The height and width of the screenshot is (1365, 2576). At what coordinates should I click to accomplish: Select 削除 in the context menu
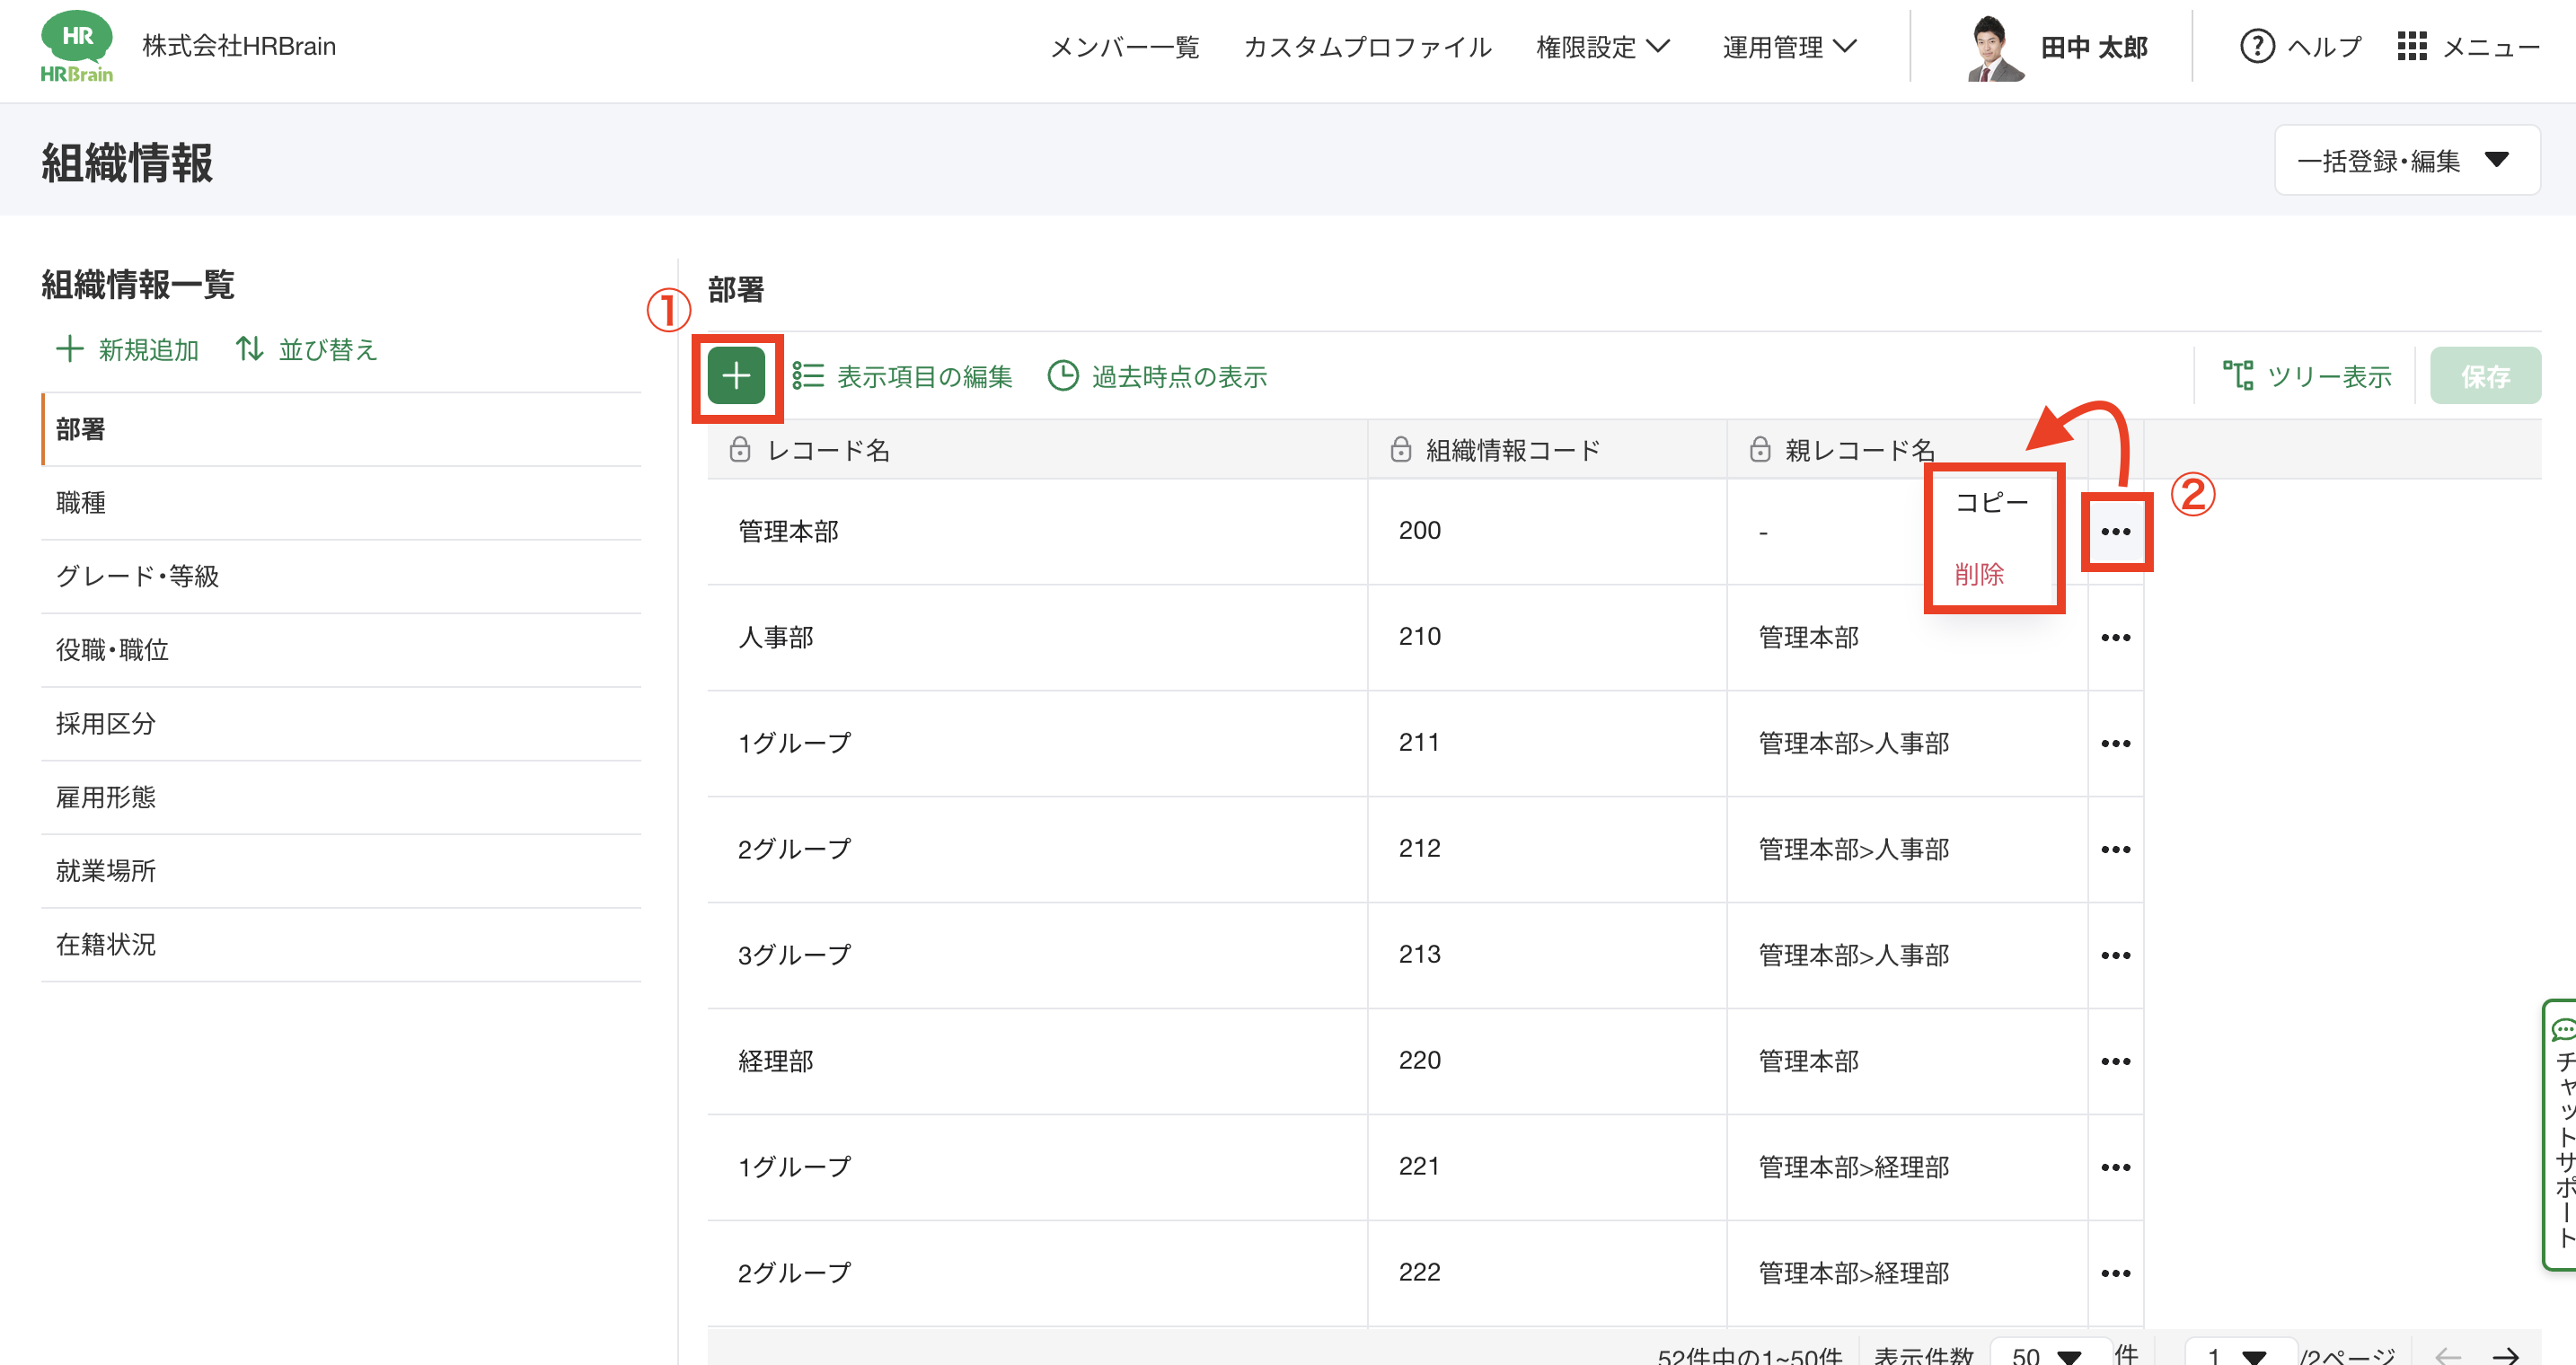[1979, 575]
